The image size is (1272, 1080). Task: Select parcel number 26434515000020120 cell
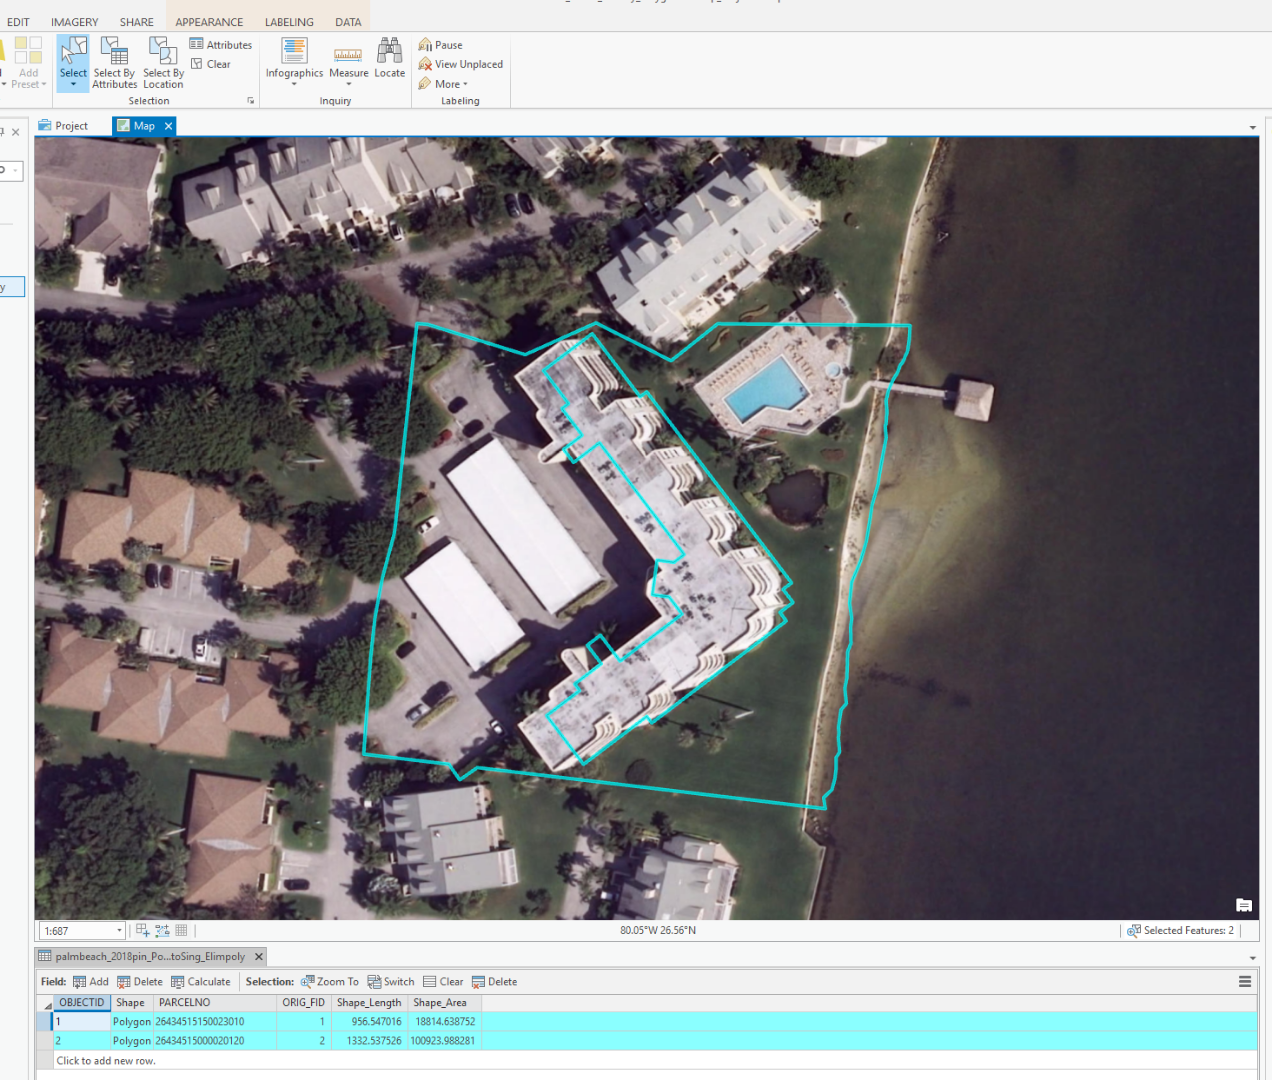click(214, 1041)
